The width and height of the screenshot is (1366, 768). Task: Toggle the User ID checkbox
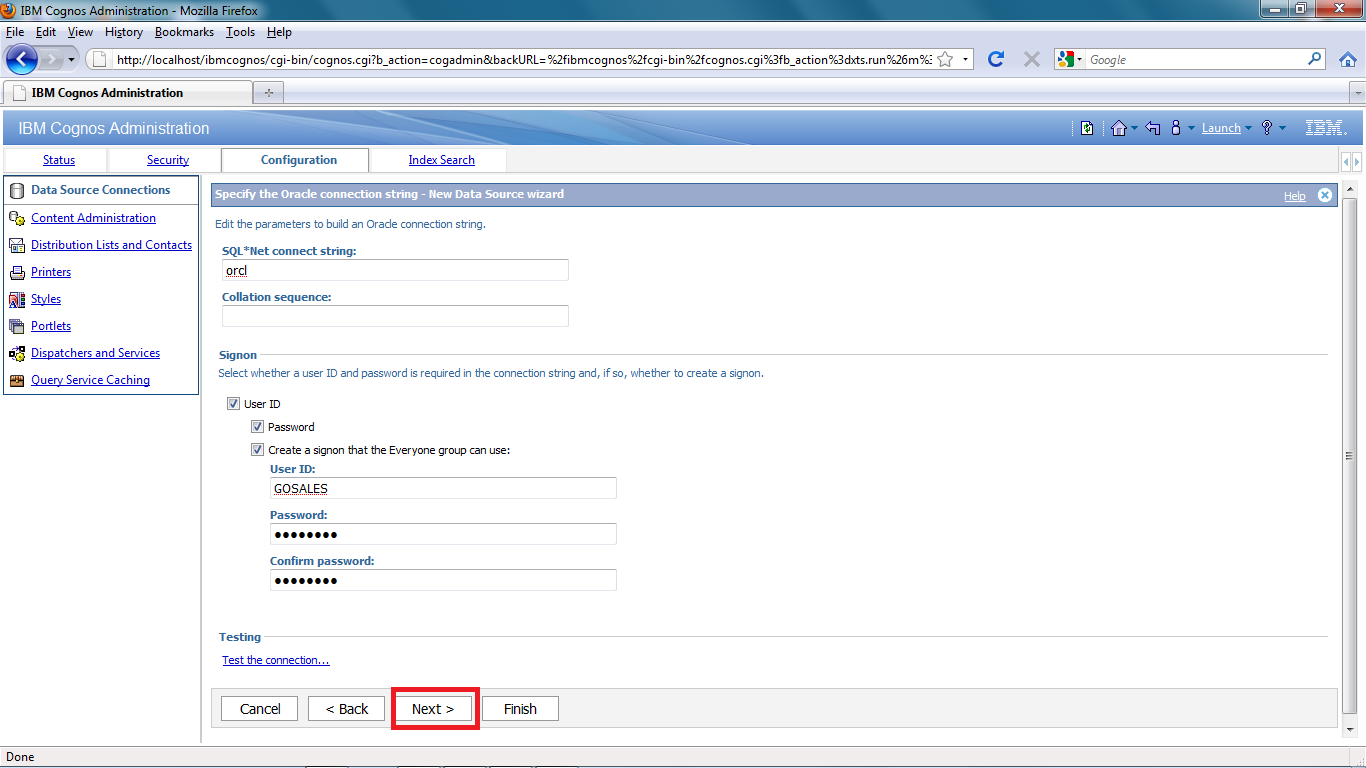pos(233,404)
